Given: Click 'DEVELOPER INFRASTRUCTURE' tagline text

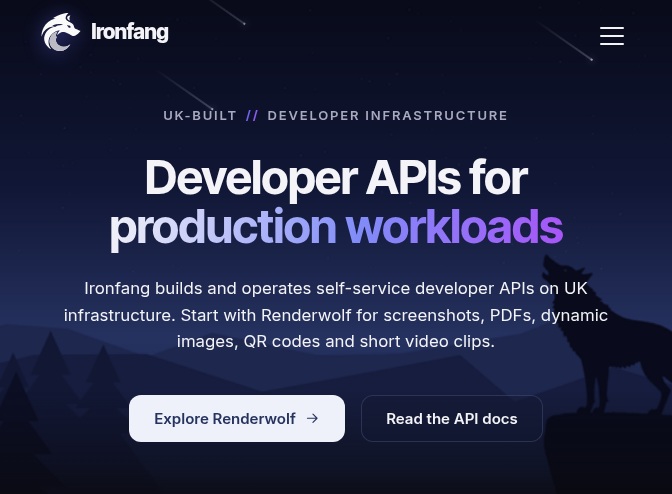Looking at the screenshot, I should (x=387, y=116).
